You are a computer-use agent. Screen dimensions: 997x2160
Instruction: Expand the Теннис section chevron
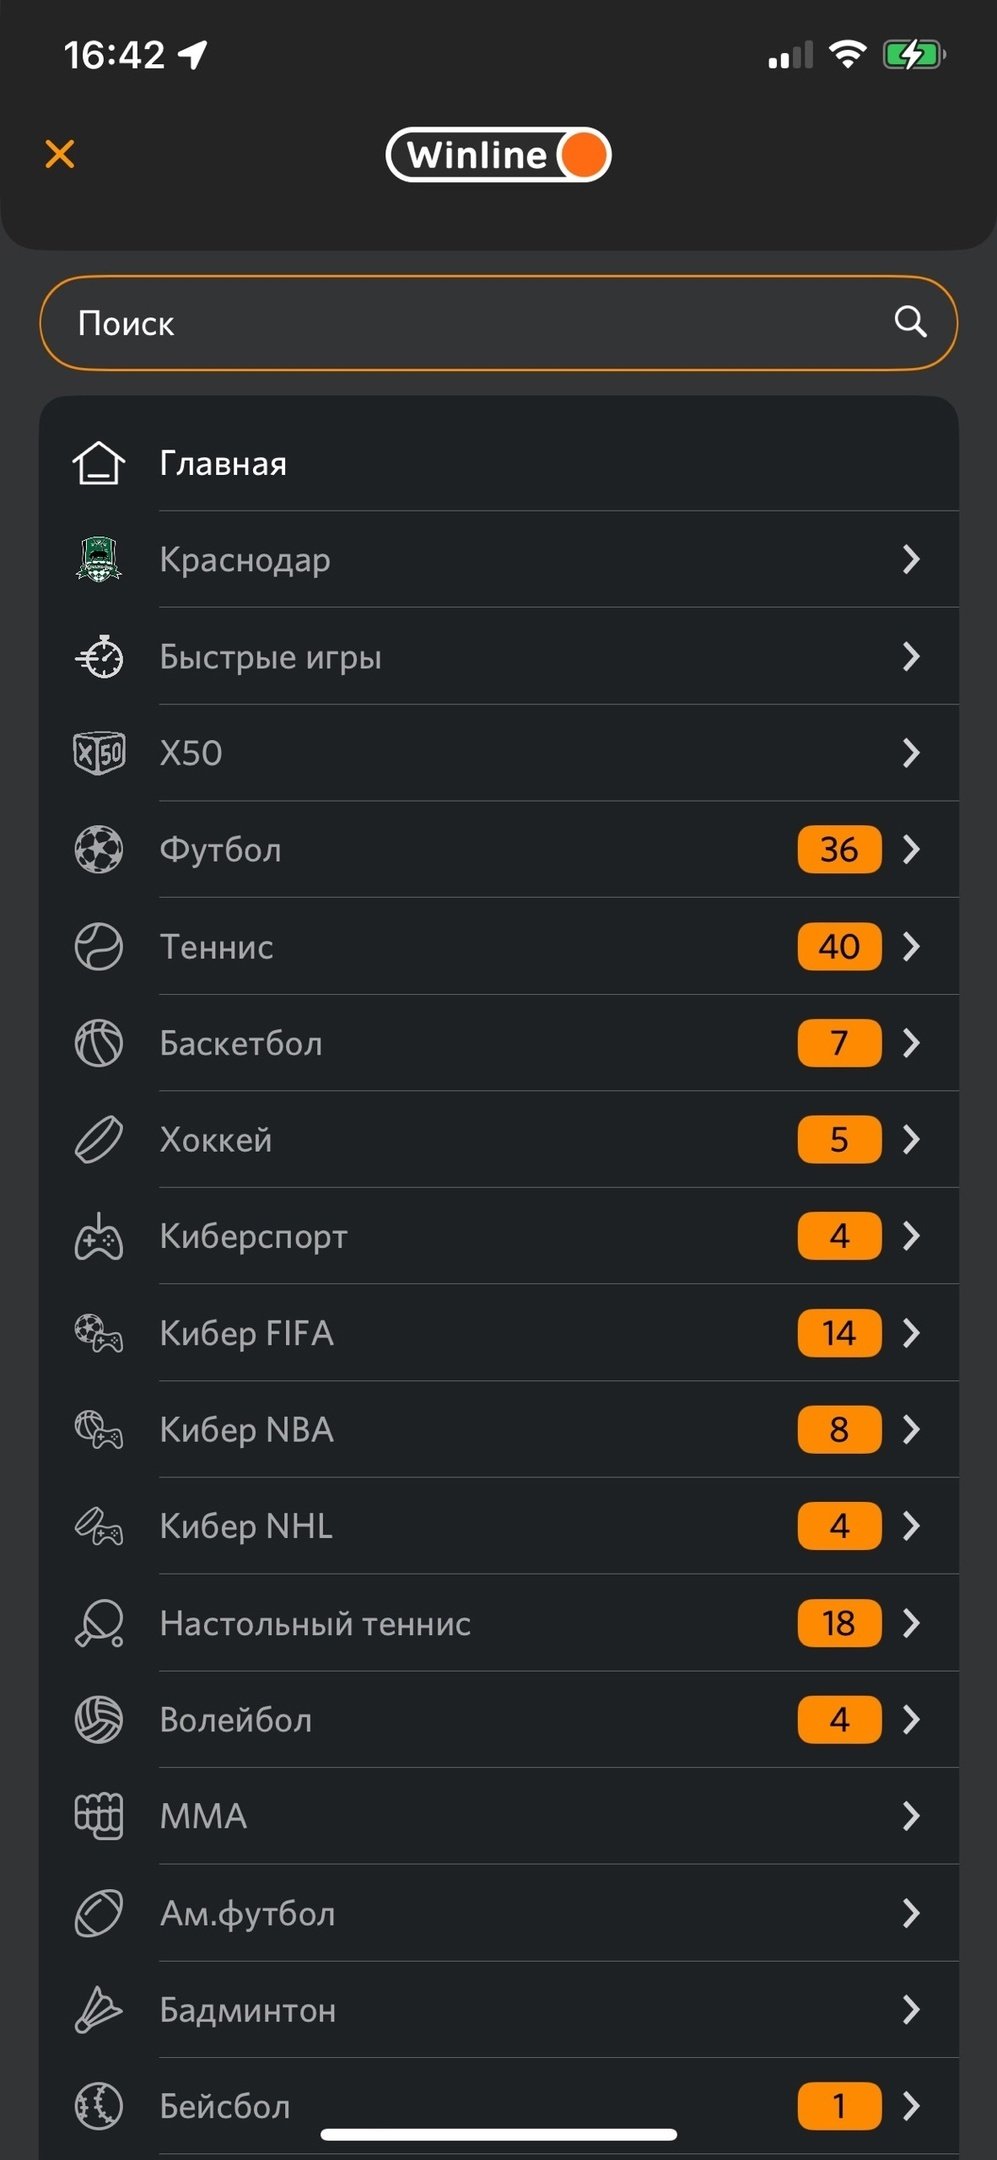point(911,946)
